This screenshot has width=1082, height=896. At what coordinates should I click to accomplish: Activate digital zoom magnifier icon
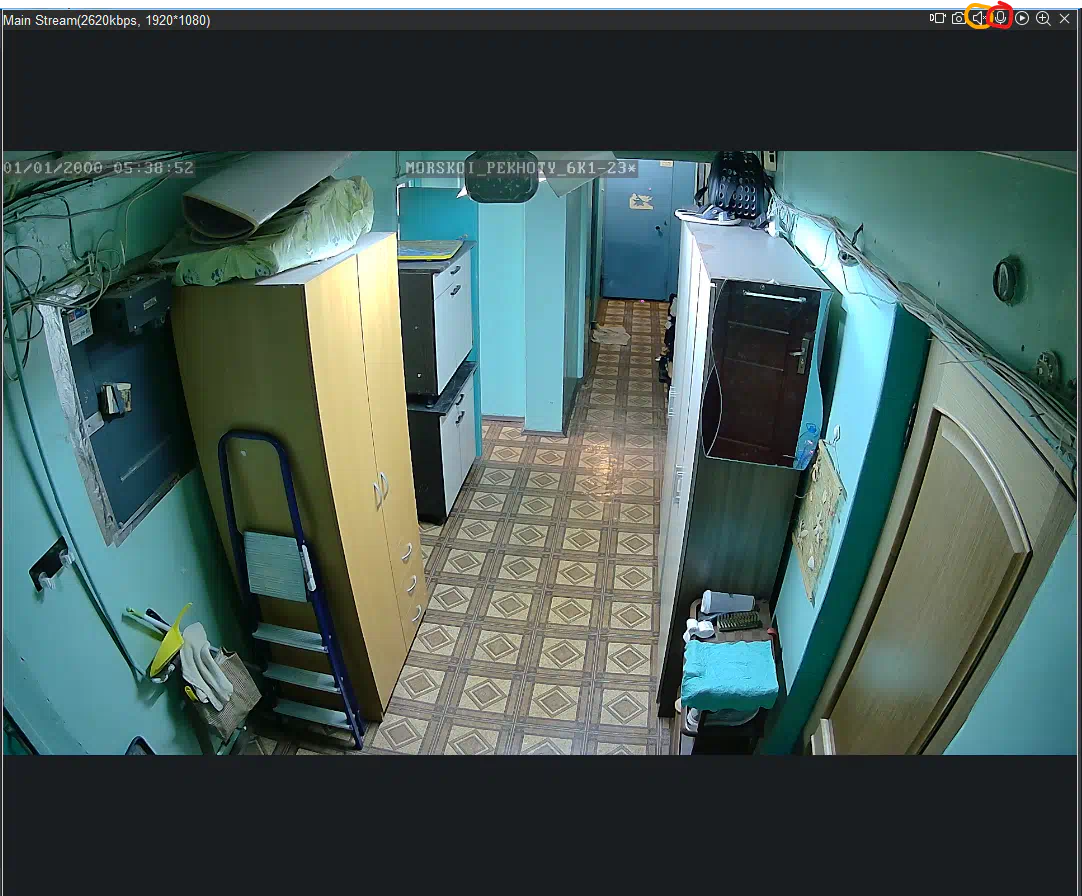[x=1043, y=19]
